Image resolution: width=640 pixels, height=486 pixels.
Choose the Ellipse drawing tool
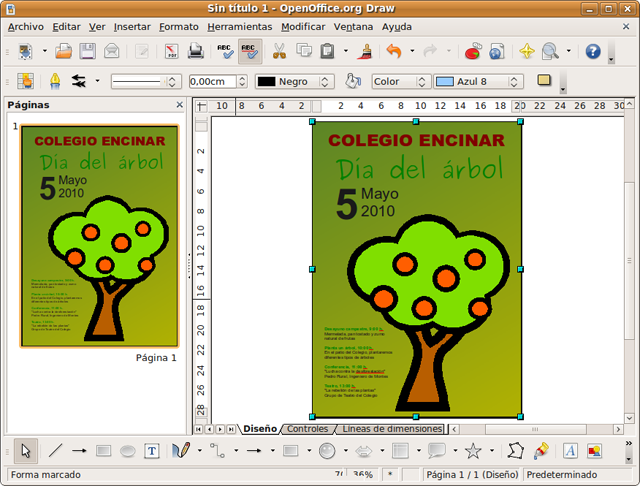coord(128,451)
